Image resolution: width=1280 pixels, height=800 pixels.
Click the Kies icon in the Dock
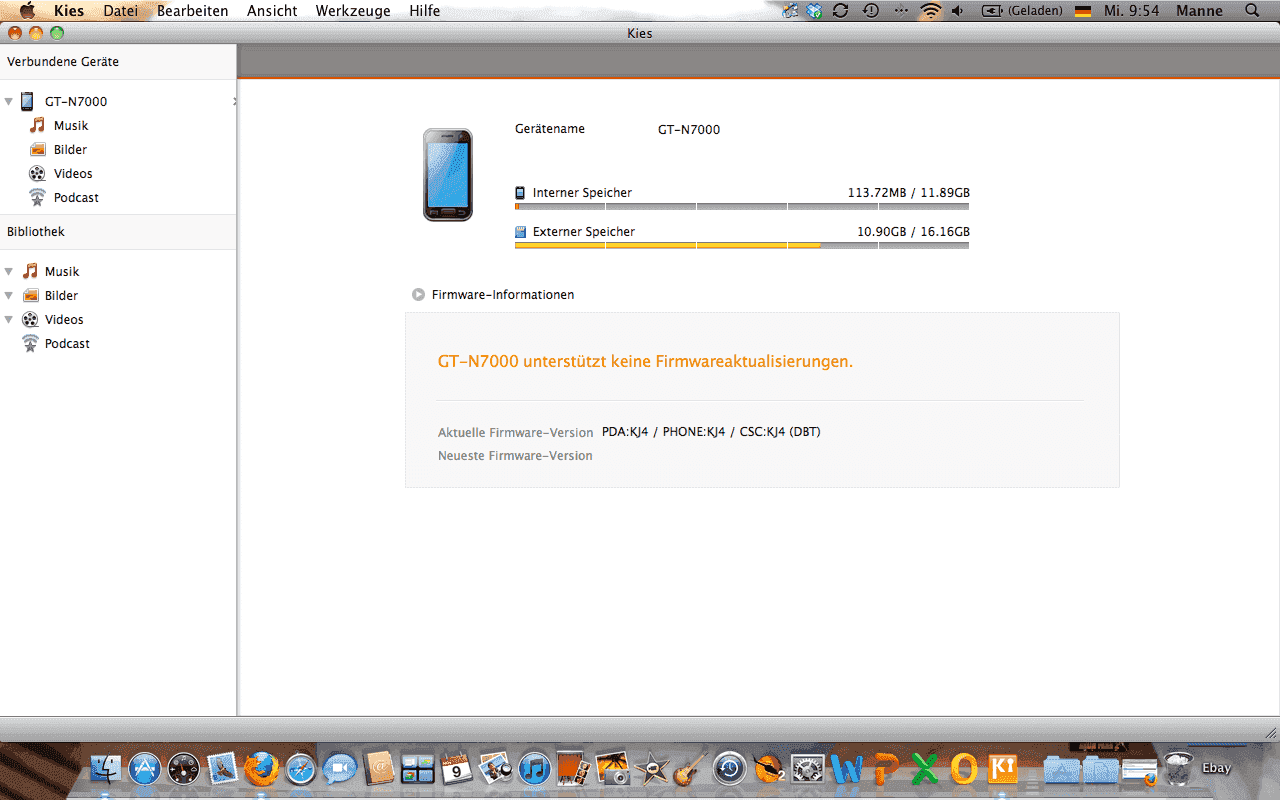(1003, 769)
